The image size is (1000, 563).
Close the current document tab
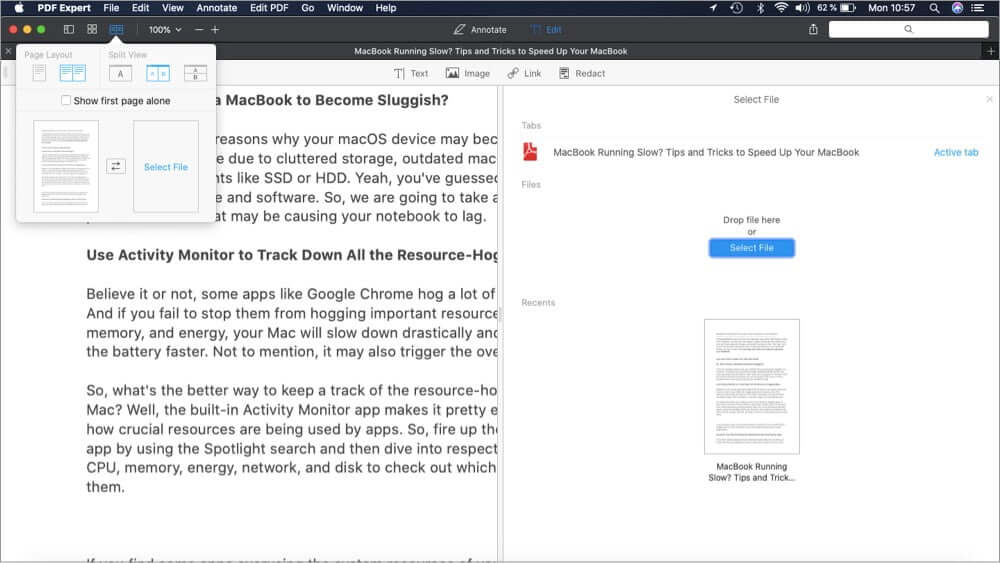click(8, 51)
